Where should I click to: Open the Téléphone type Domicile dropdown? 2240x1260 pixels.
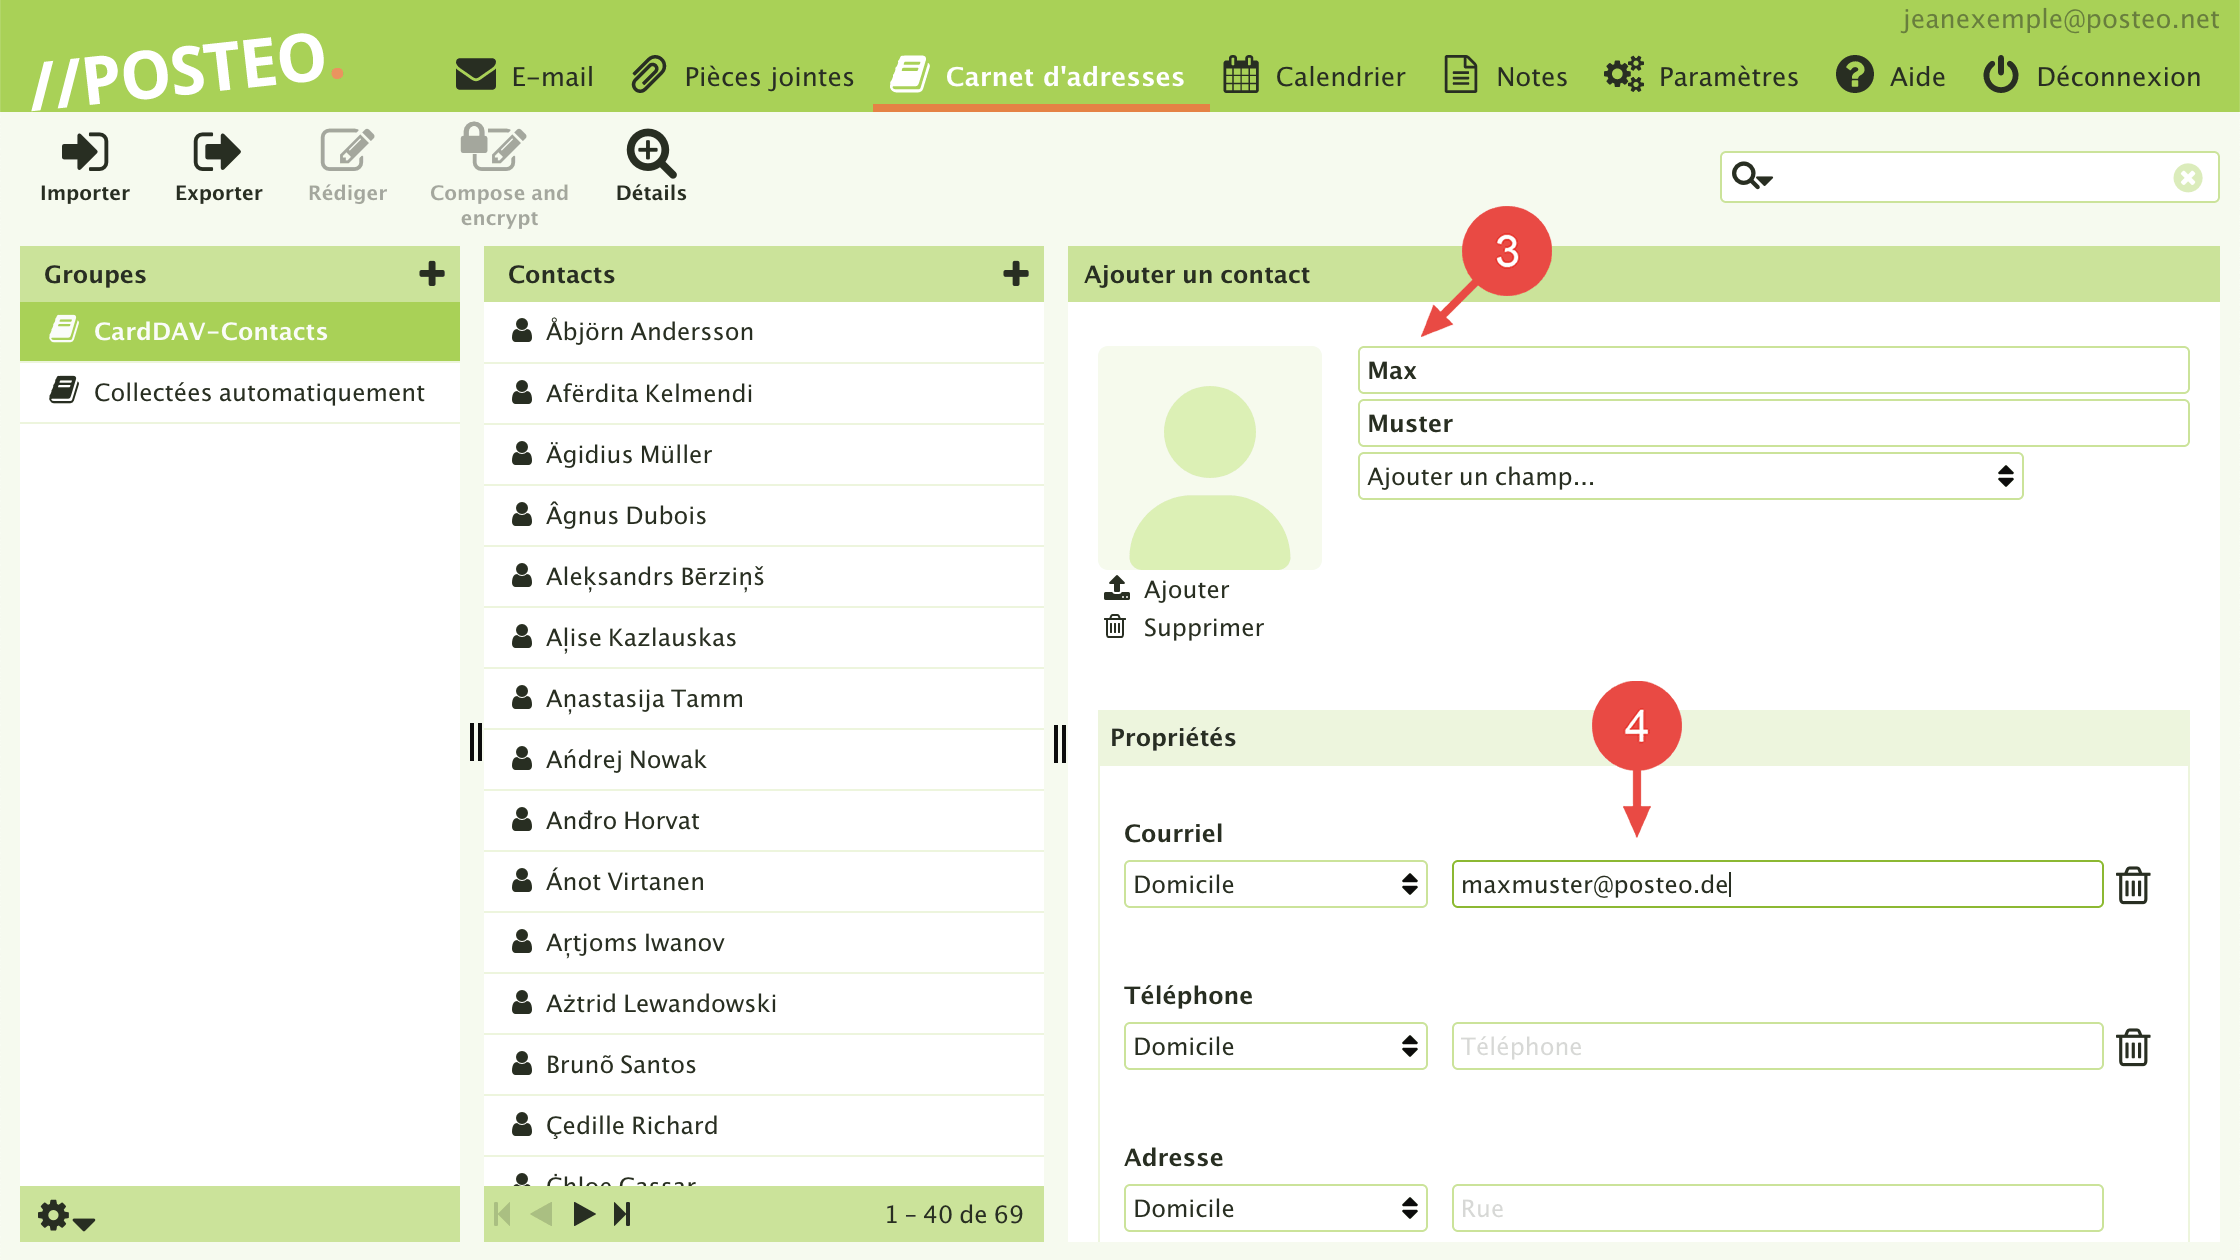[1275, 1047]
